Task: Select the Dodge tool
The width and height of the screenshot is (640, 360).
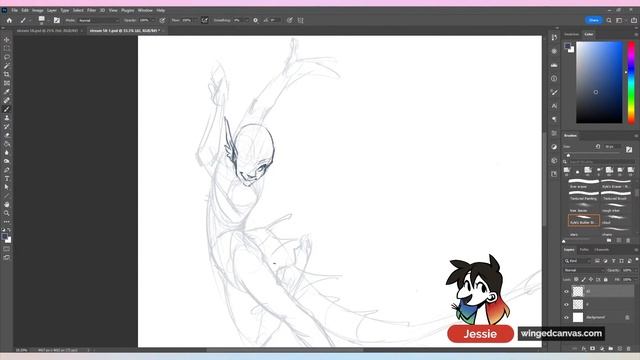Action: point(7,161)
